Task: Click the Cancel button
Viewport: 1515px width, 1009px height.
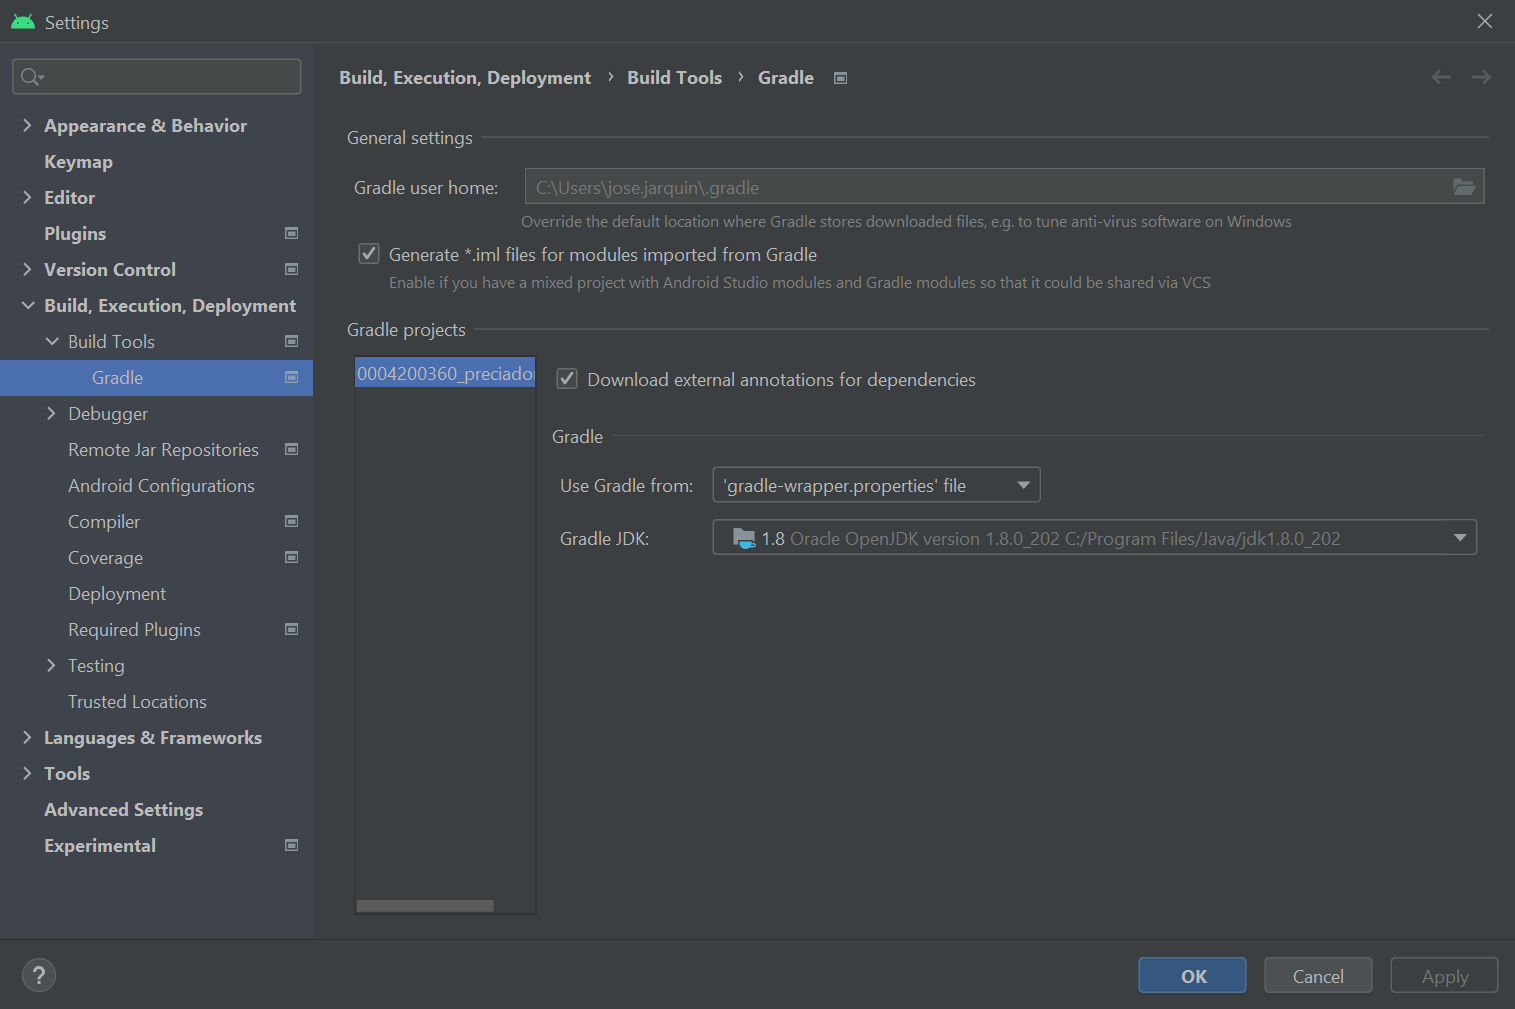Action: [x=1318, y=975]
